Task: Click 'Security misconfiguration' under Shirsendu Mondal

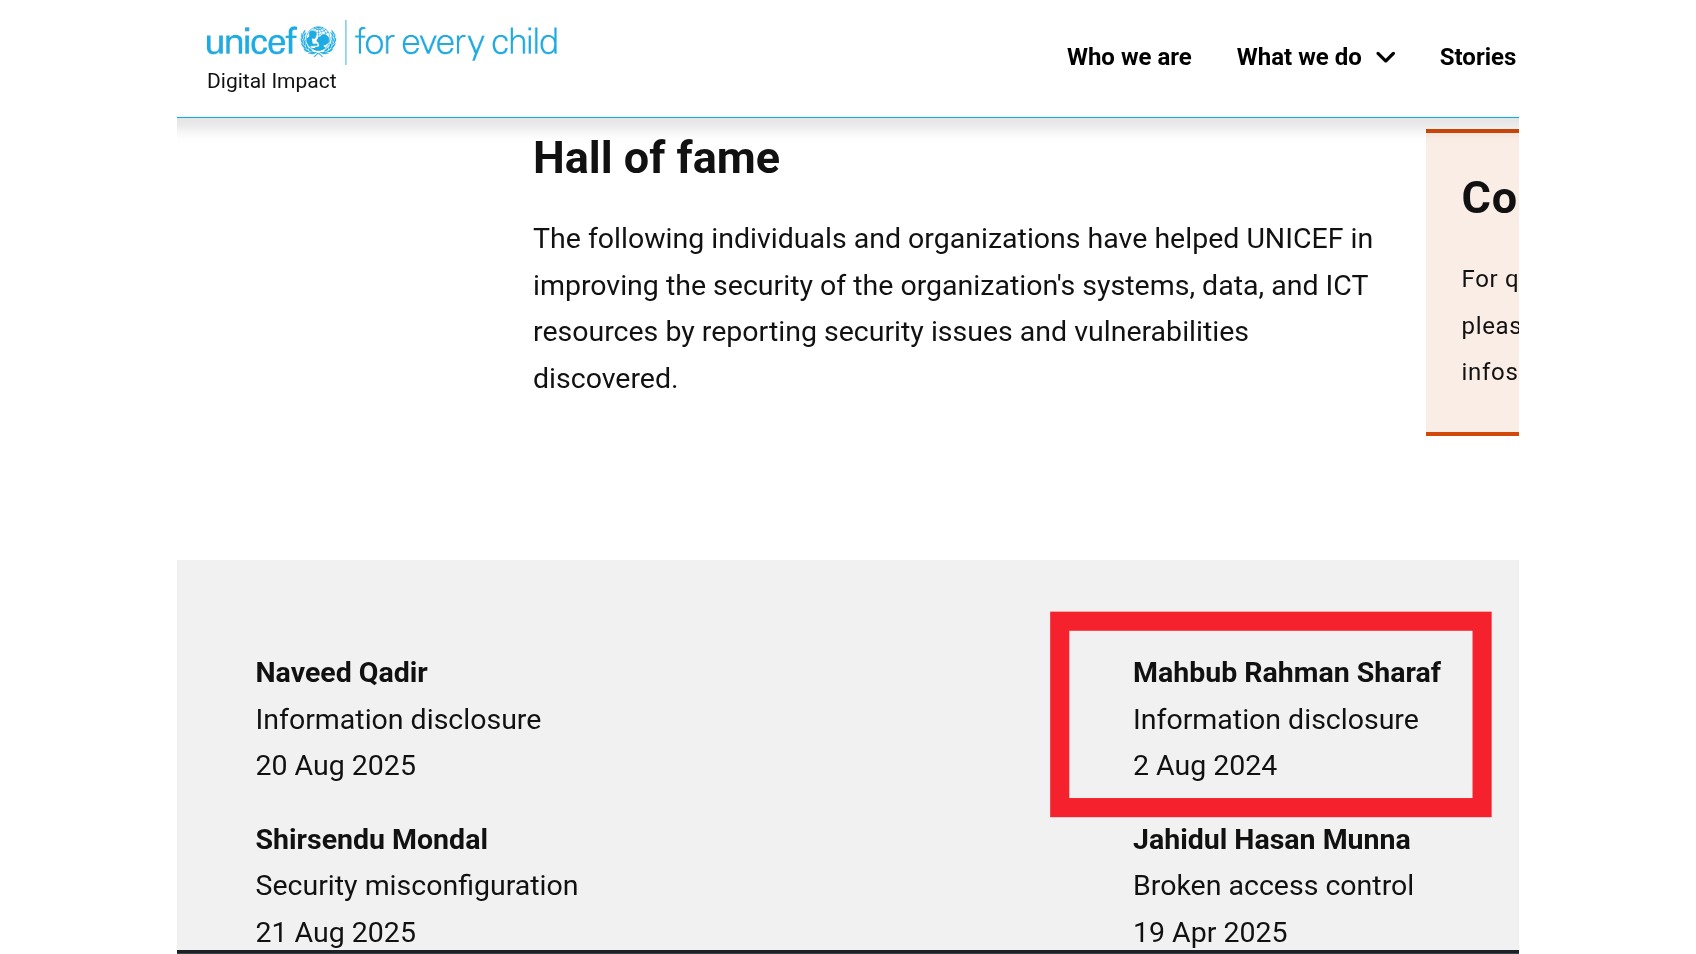Action: [x=416, y=886]
